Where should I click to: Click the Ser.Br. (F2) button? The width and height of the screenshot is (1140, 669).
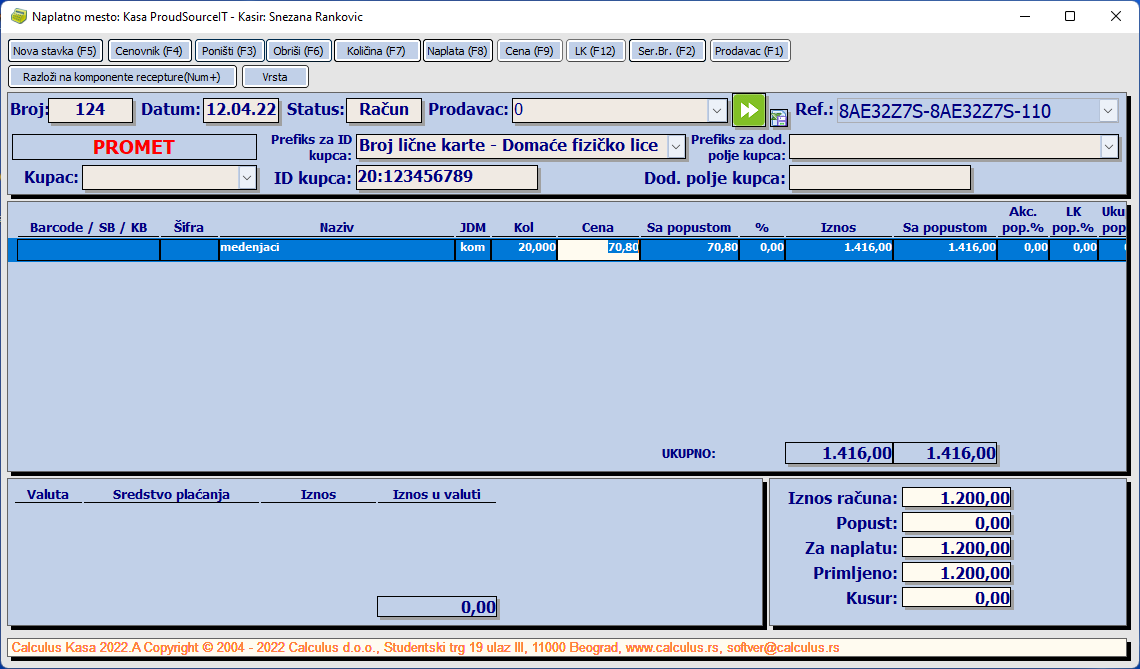coord(667,51)
